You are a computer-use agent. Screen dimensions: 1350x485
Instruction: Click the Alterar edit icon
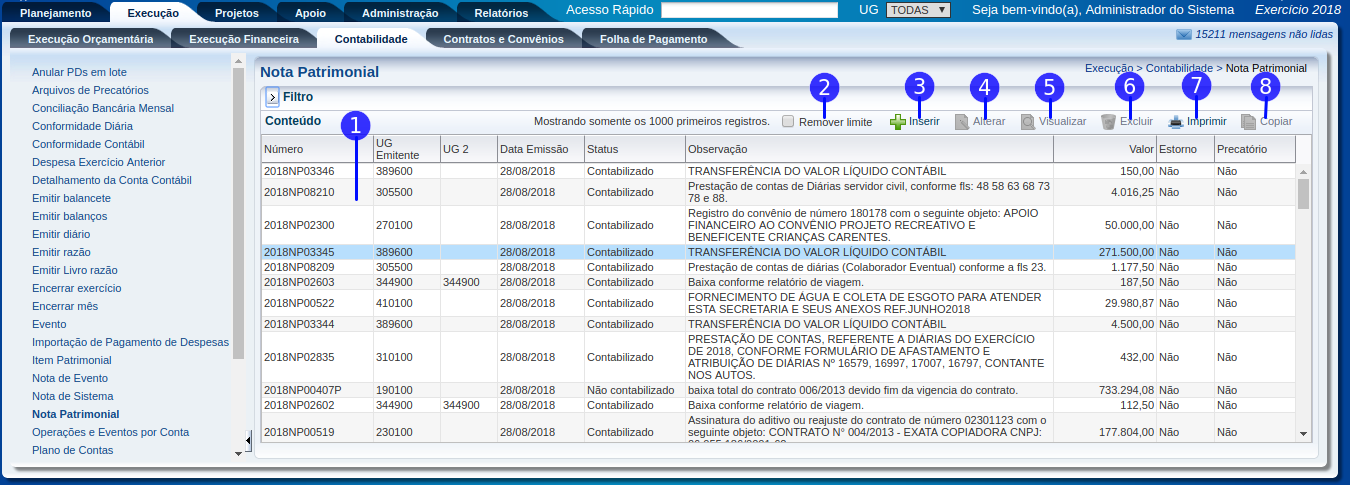click(x=962, y=122)
